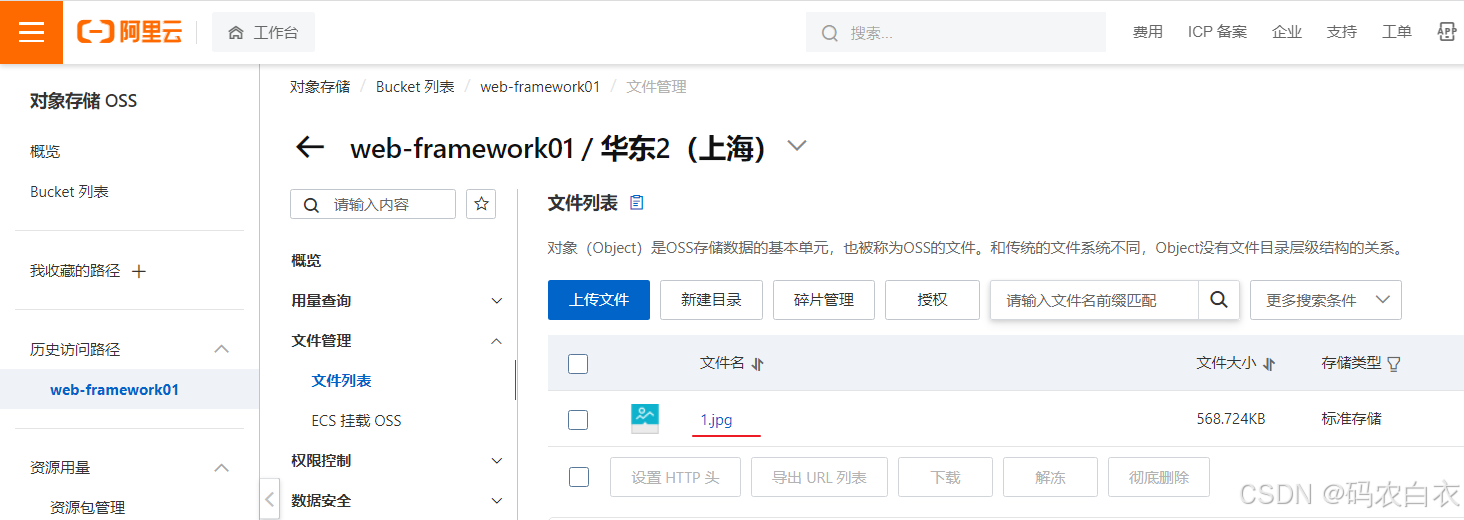Sort by 文件名 column arrows
This screenshot has width=1464, height=520.
757,364
